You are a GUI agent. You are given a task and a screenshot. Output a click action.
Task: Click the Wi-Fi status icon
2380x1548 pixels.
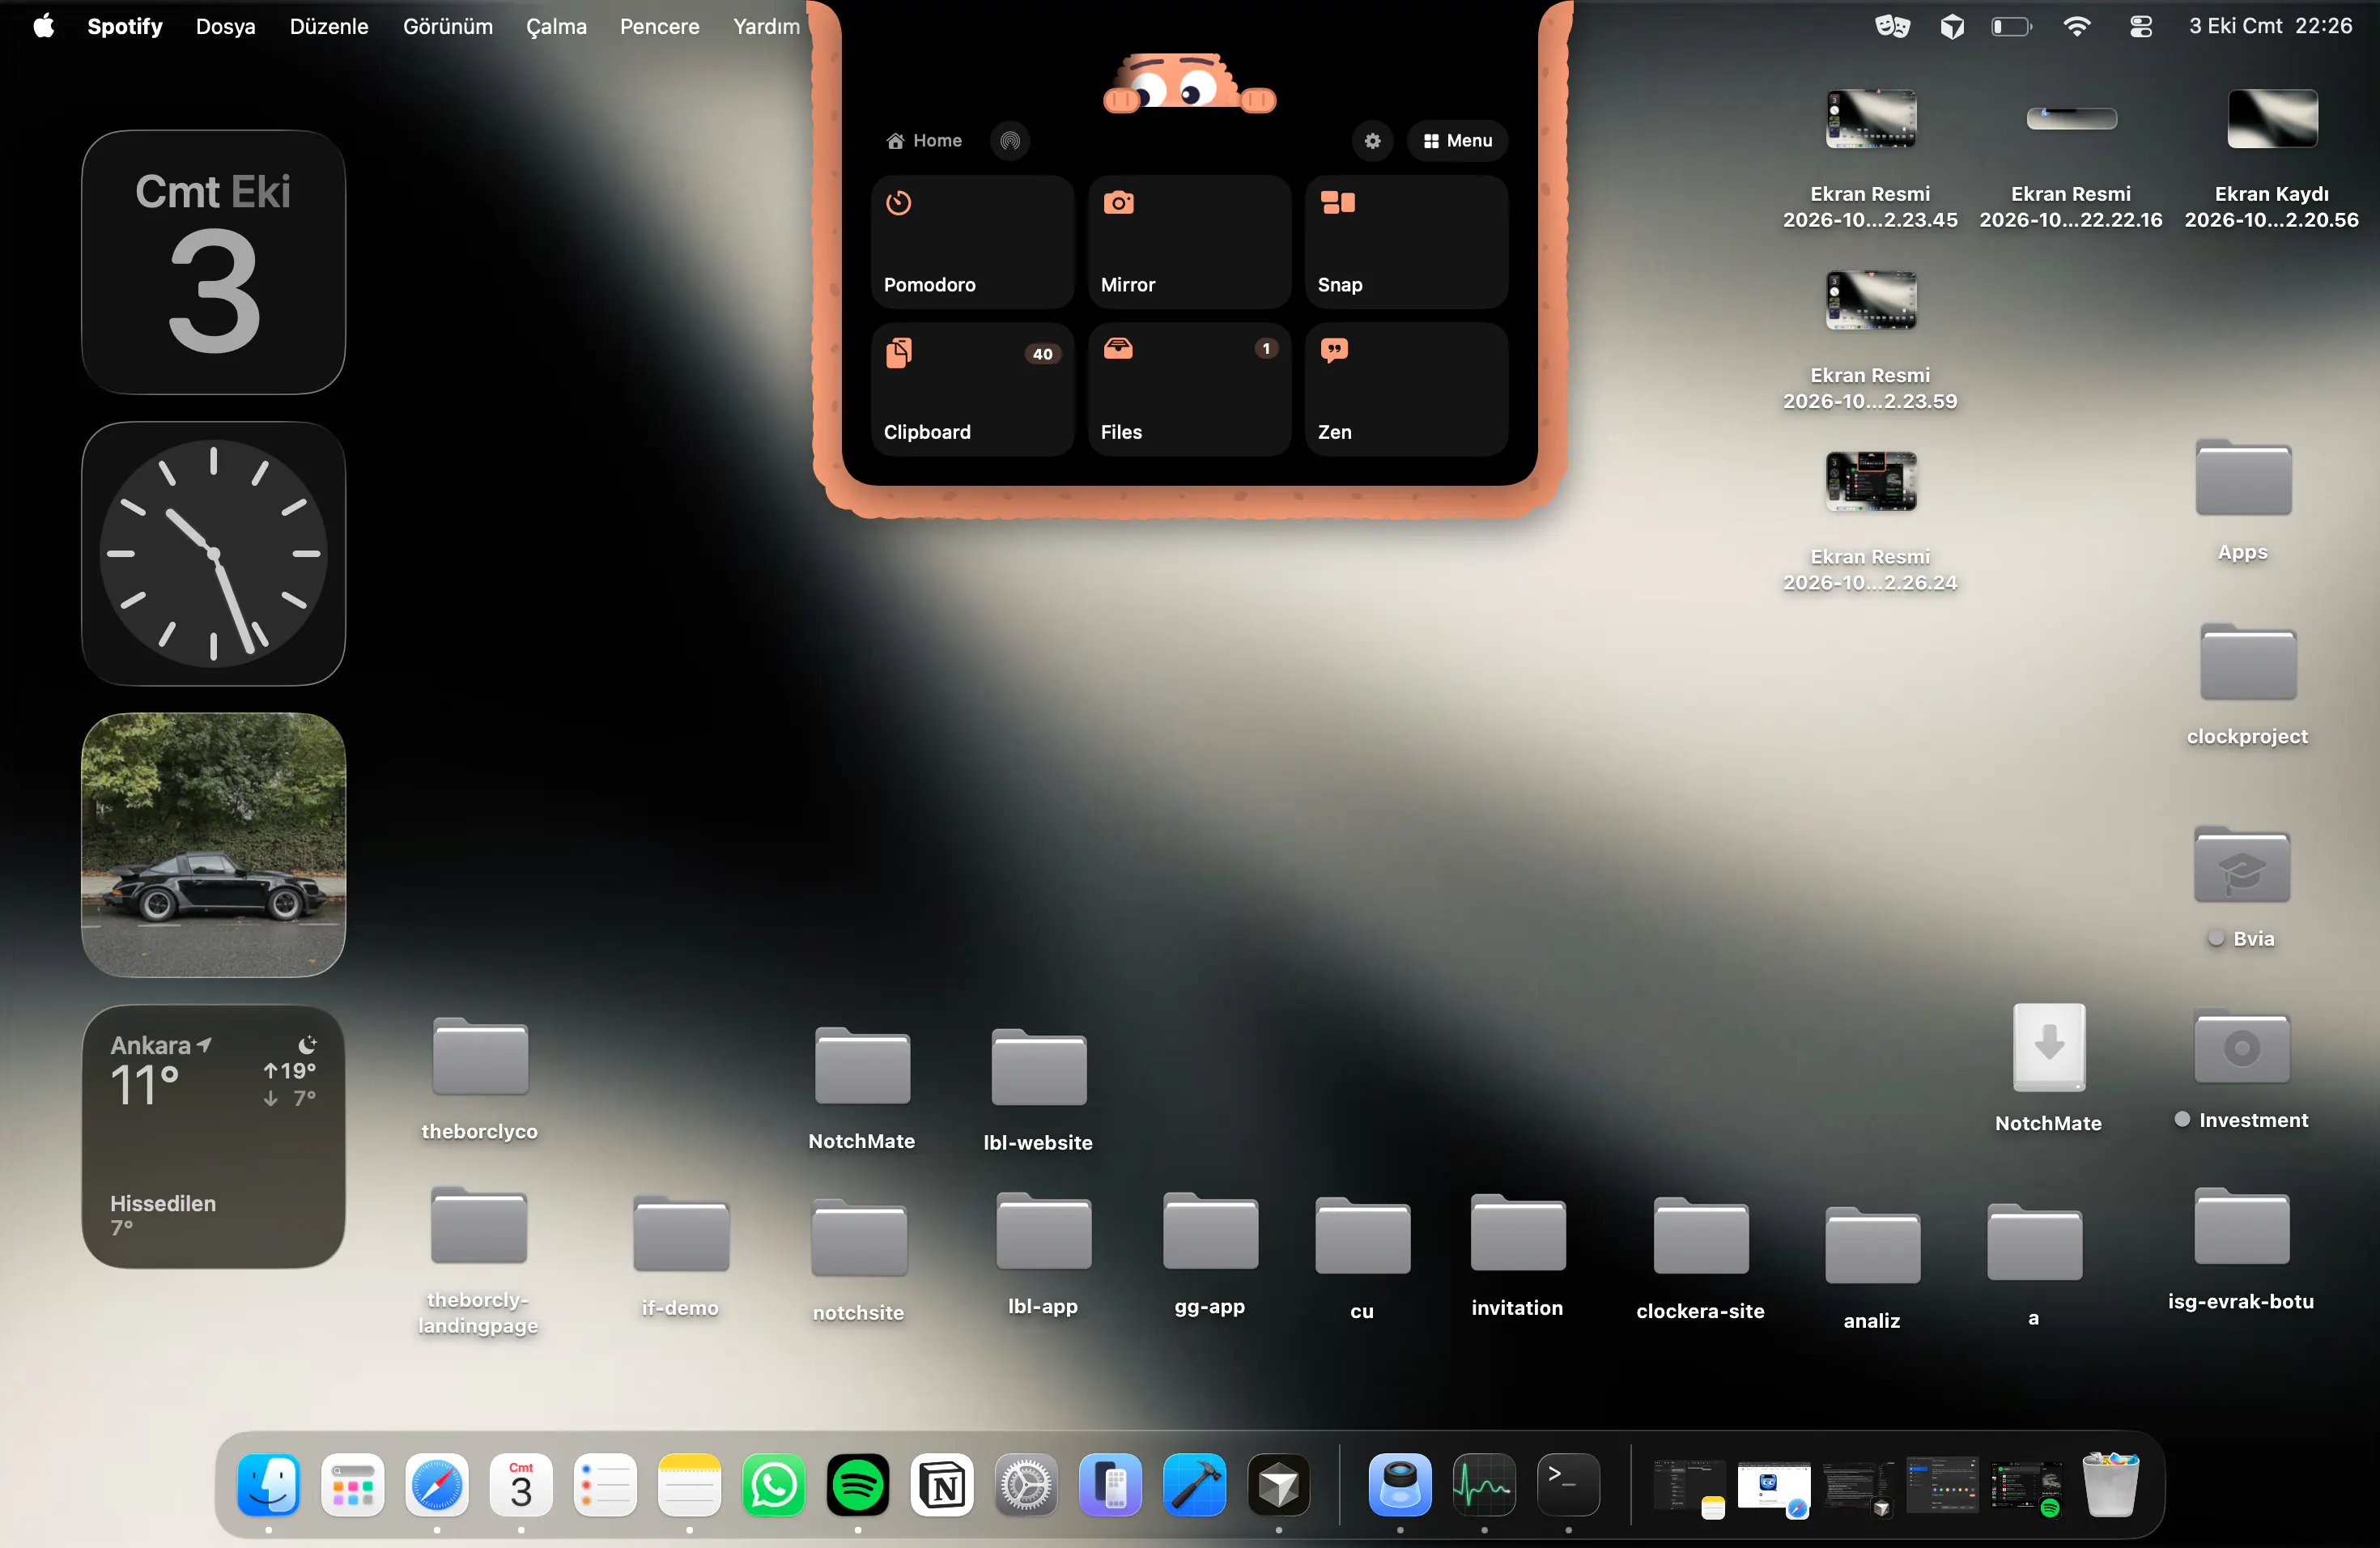coord(2076,26)
